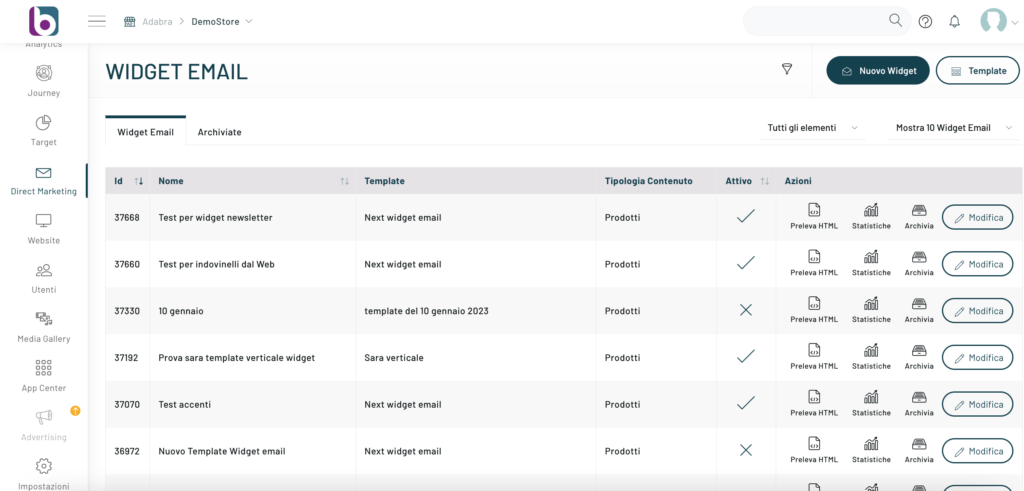Image resolution: width=1024 pixels, height=491 pixels.
Task: Open the Journey section icon
Action: (x=43, y=73)
